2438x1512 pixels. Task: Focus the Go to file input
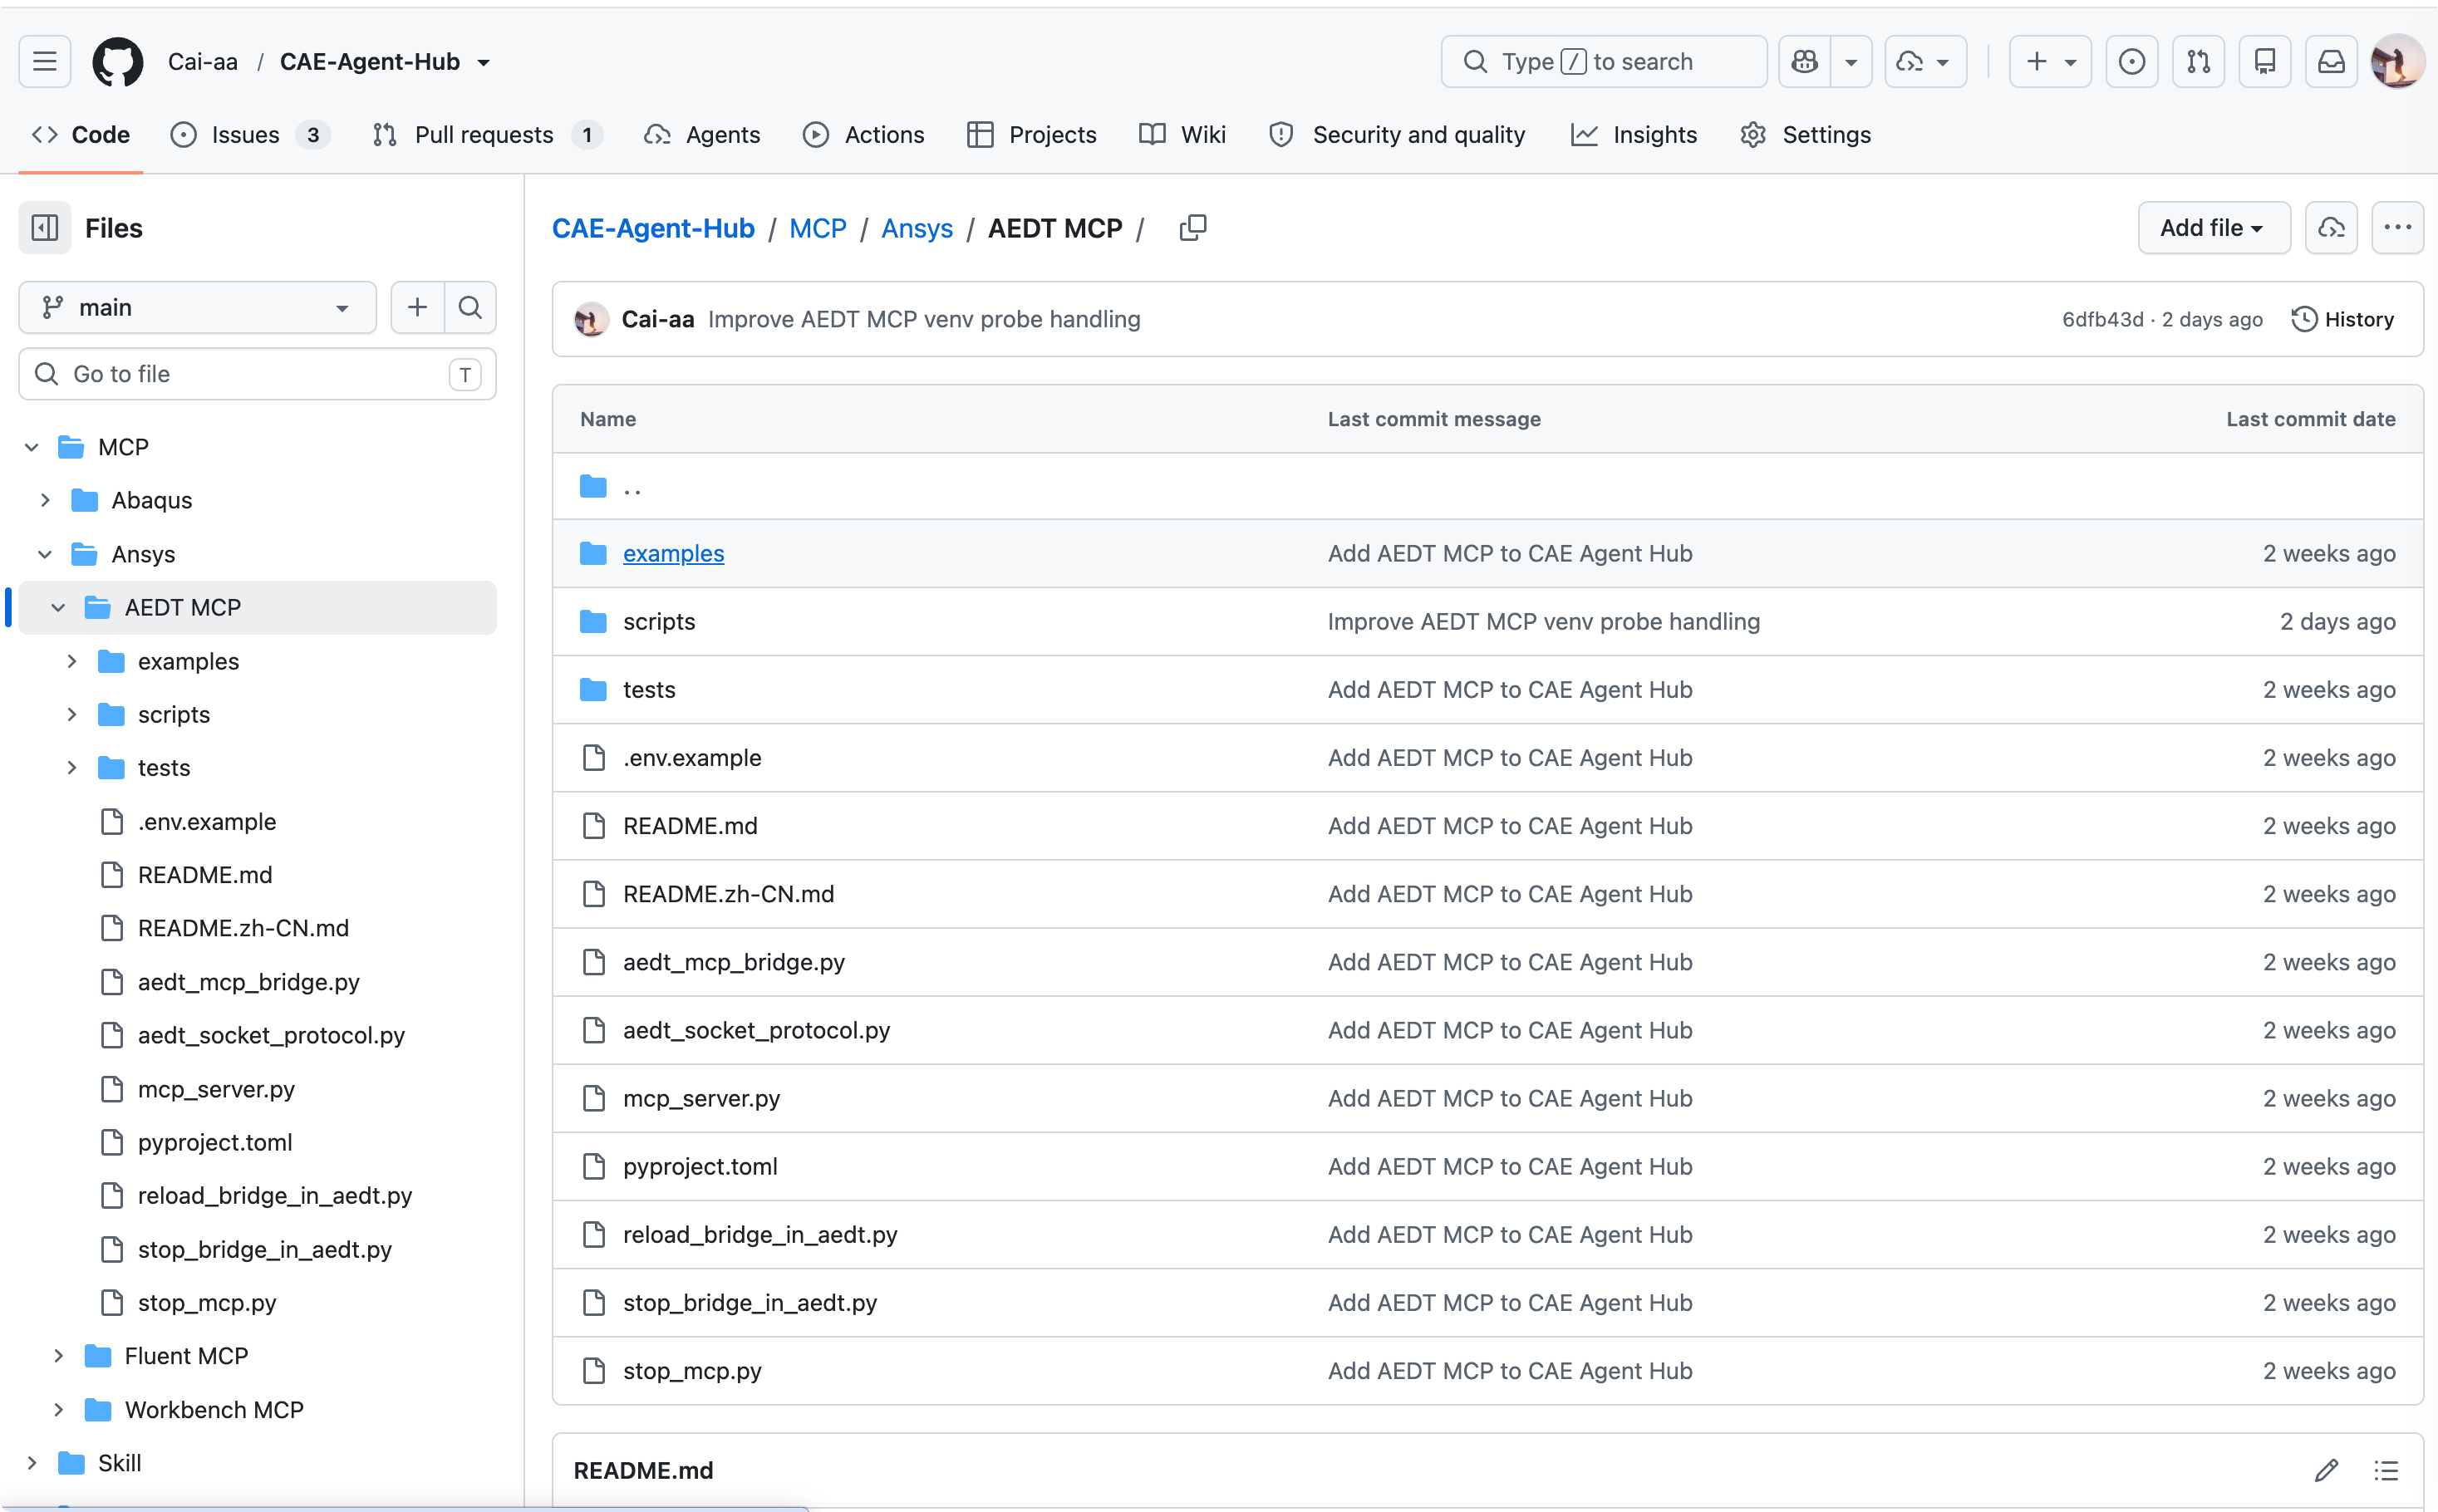click(x=257, y=374)
